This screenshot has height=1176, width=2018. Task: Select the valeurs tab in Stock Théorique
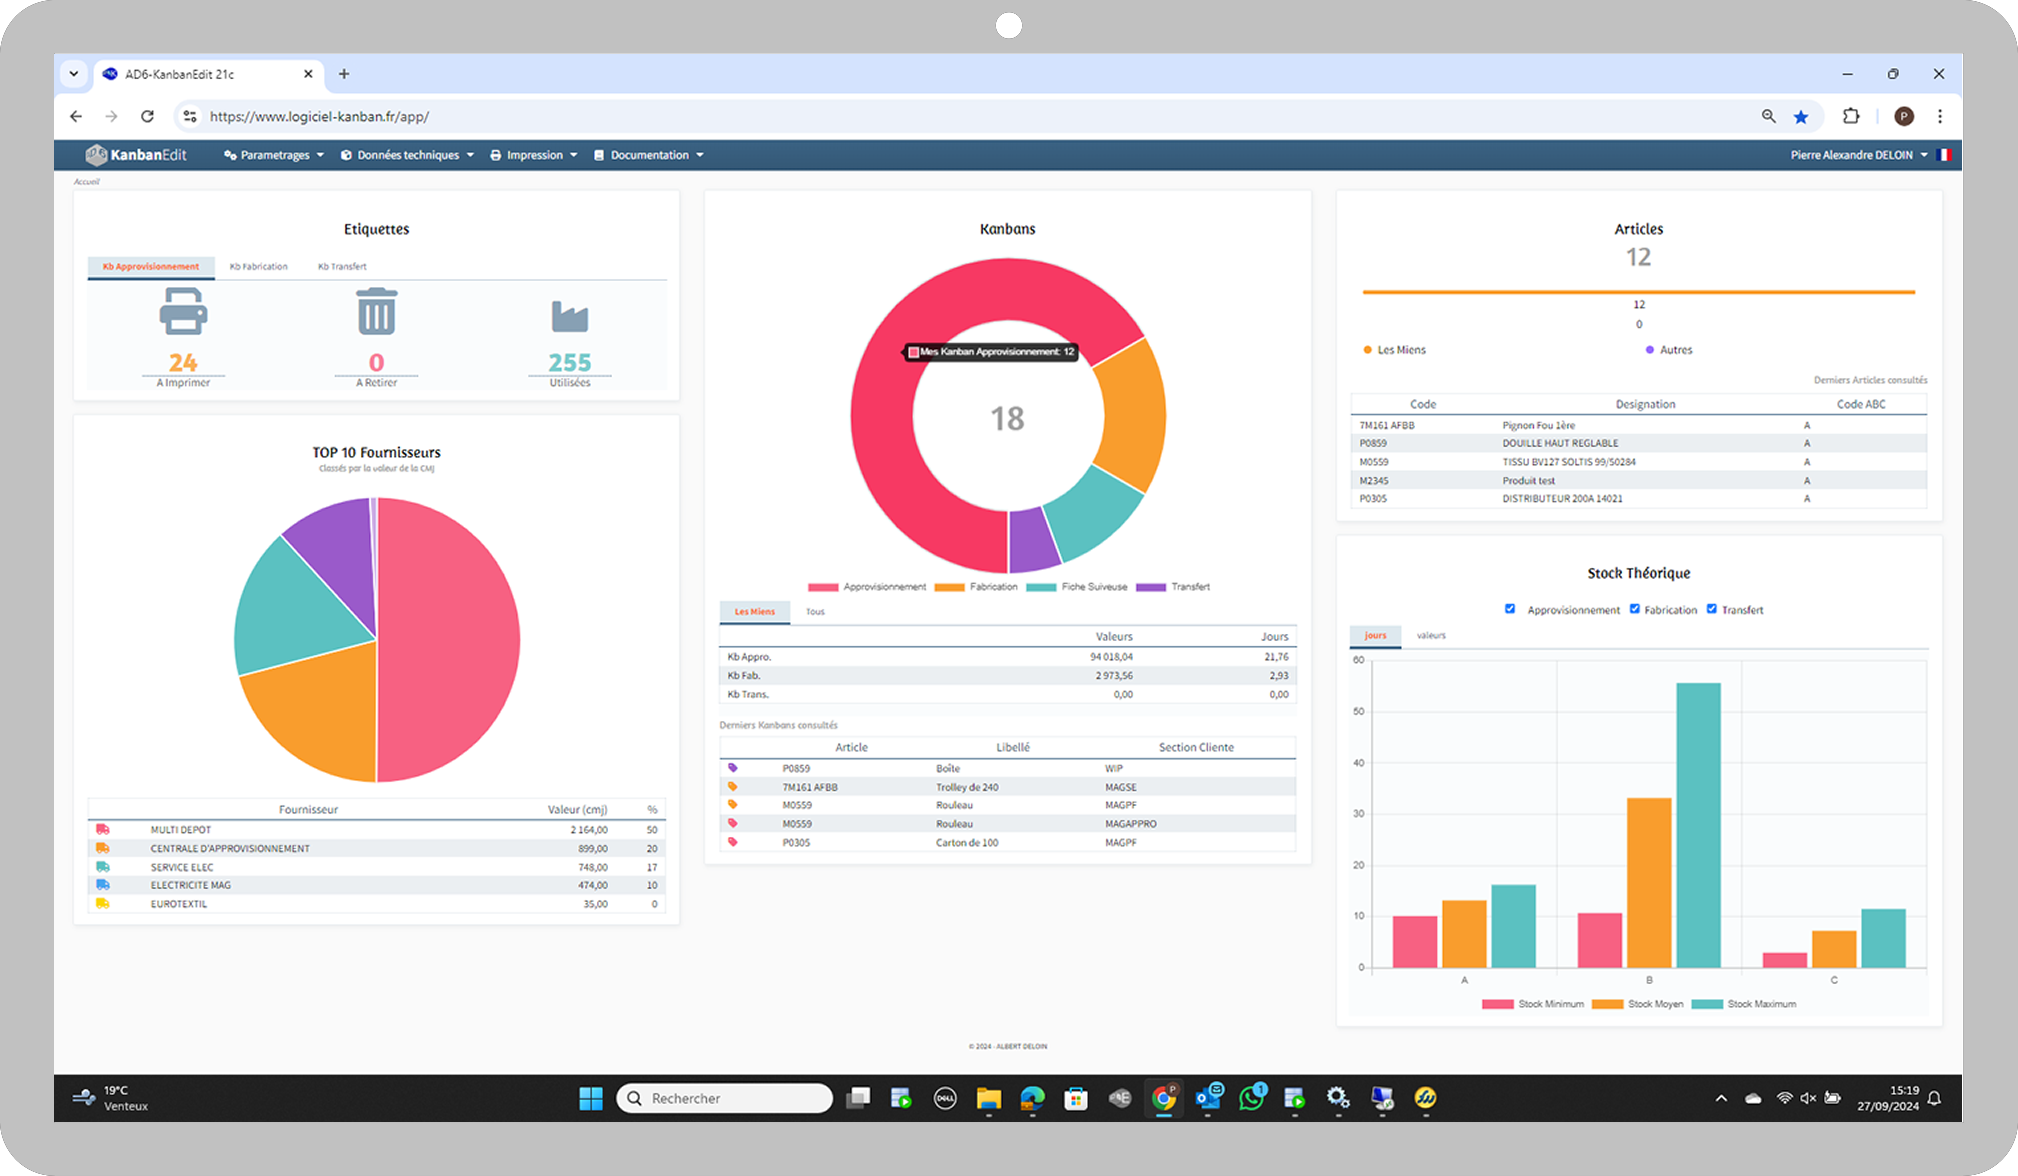1431,636
